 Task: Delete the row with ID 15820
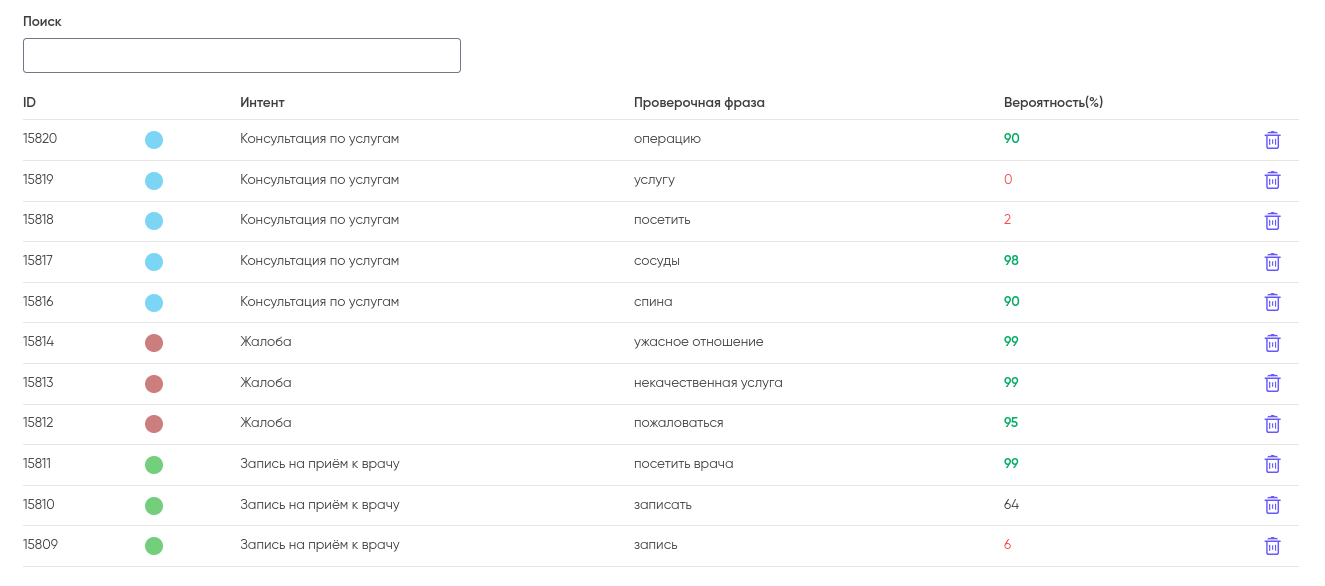coord(1272,140)
